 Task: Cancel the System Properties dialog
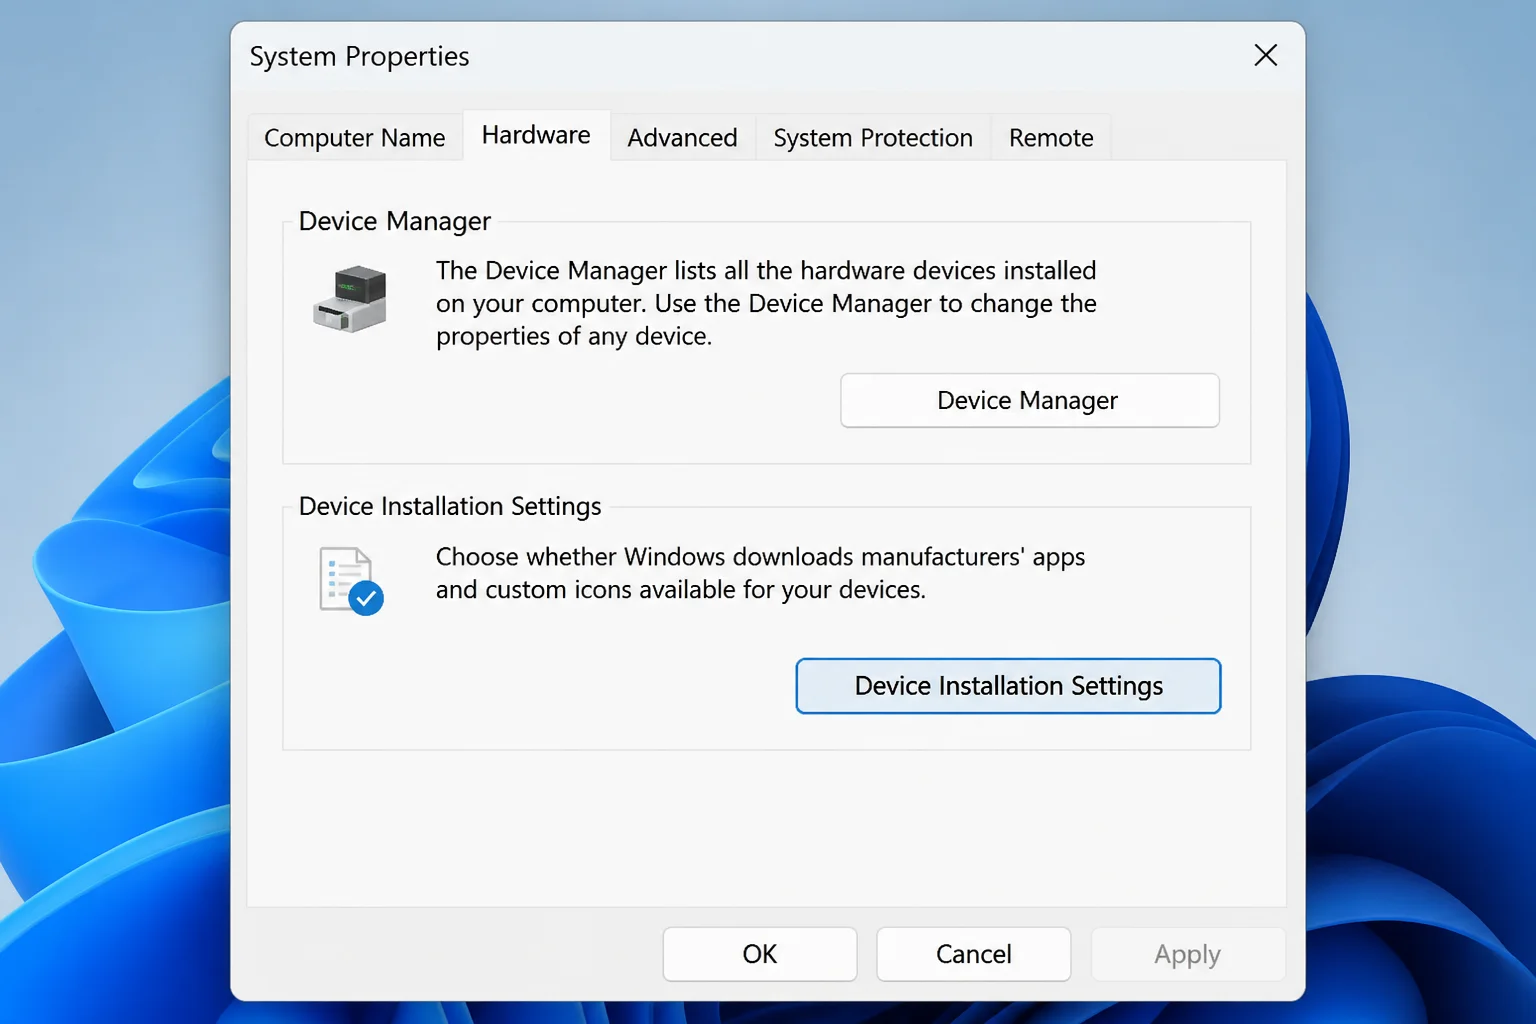point(974,954)
